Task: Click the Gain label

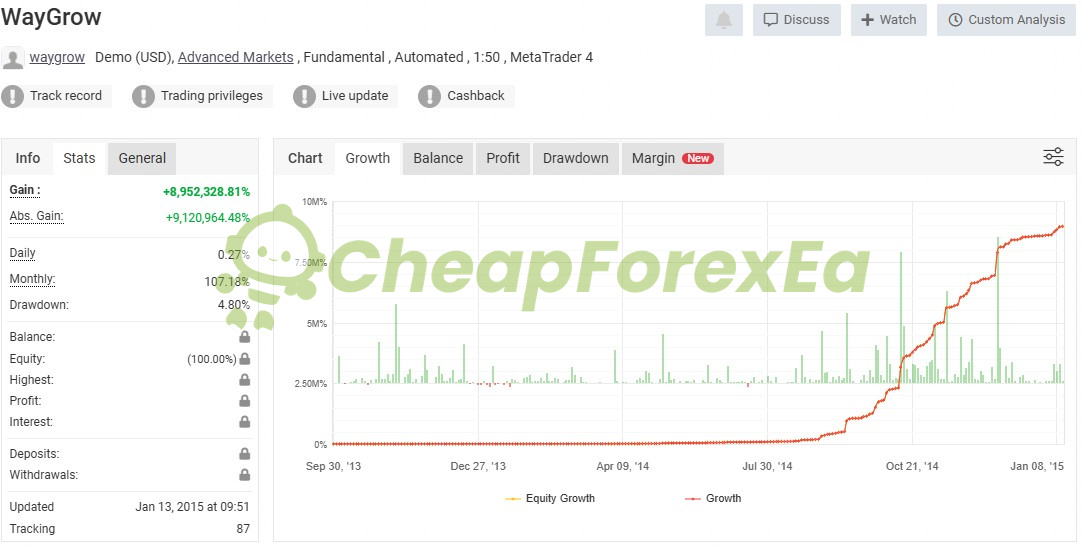Action: click(x=25, y=190)
